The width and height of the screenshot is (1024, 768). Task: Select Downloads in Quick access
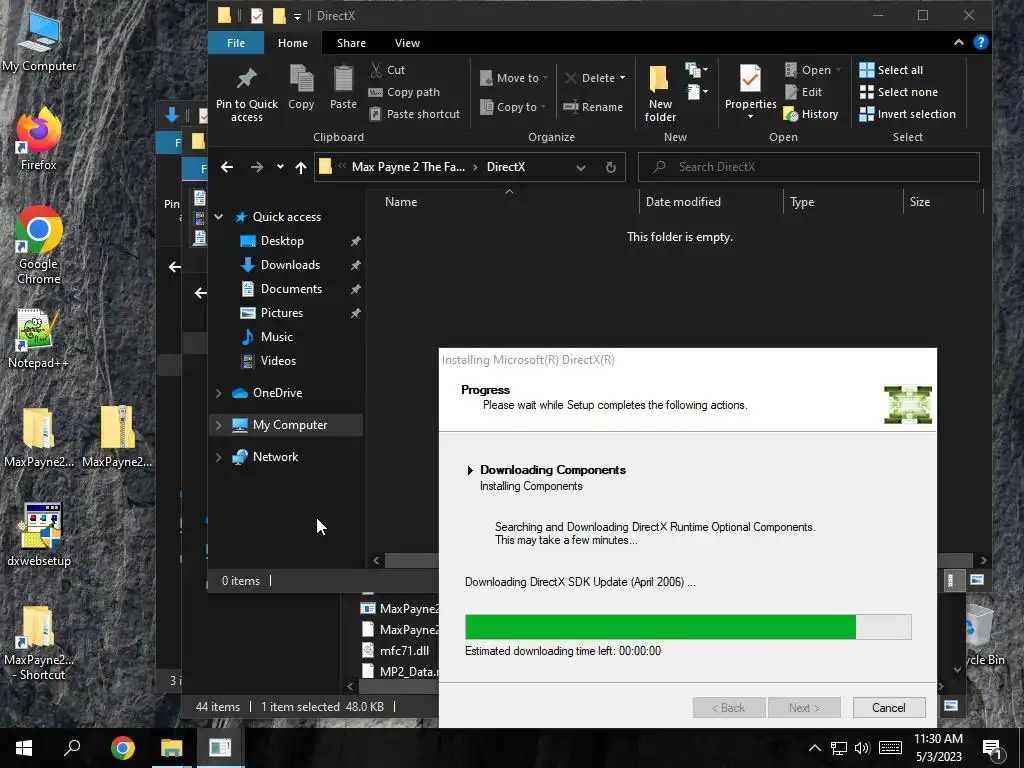click(x=290, y=264)
